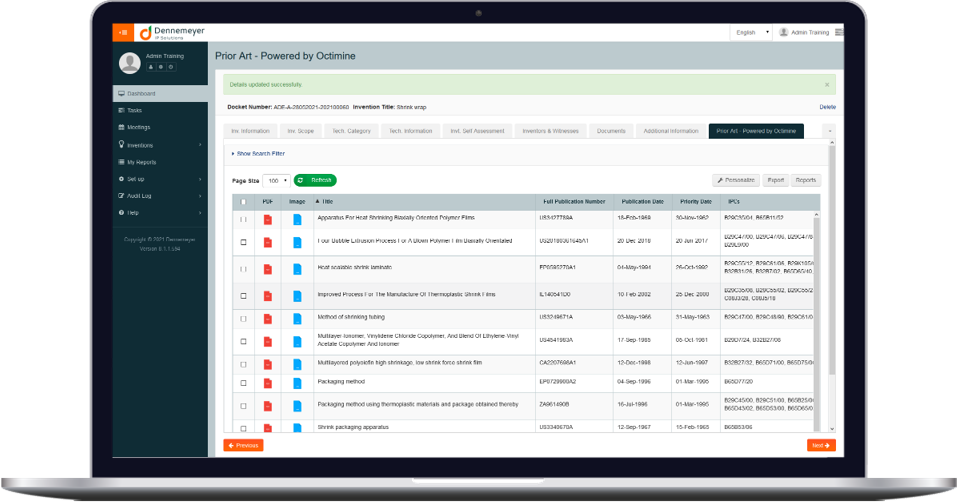Viewport: 957px width, 502px height.
Task: Open the tab overflow arrow dropdown
Action: coord(829,131)
